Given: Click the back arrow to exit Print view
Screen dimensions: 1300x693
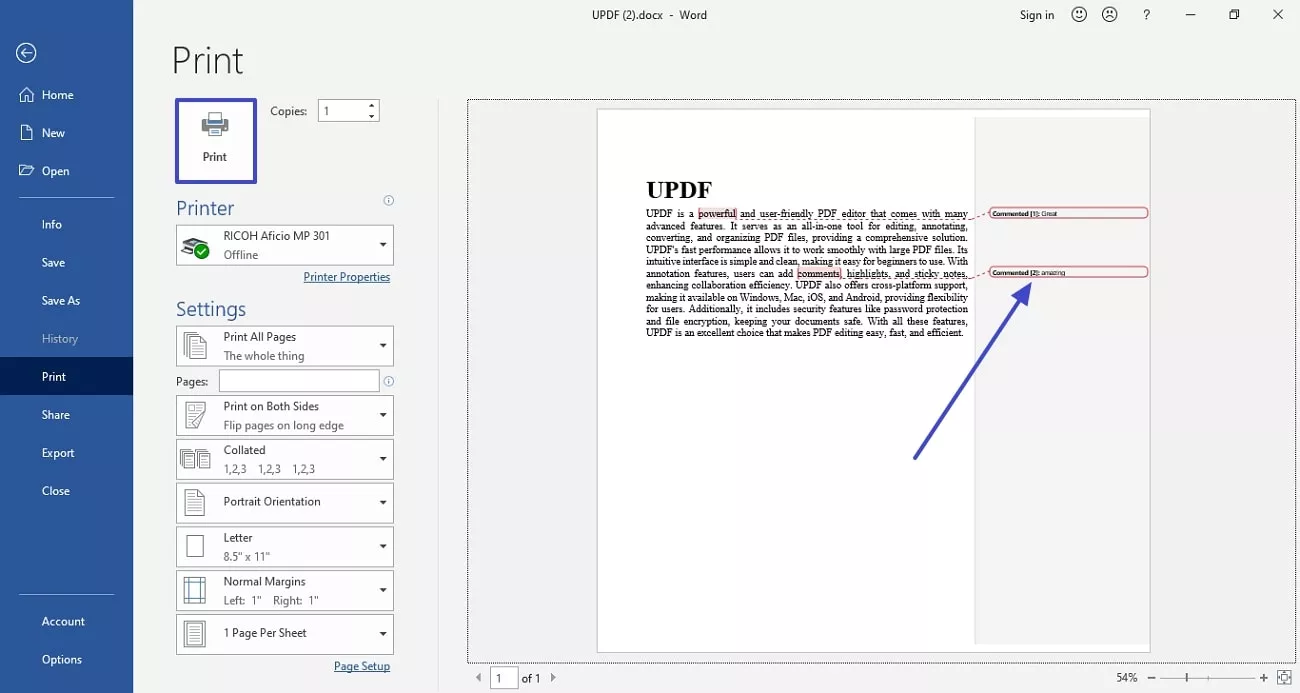Looking at the screenshot, I should 27,53.
